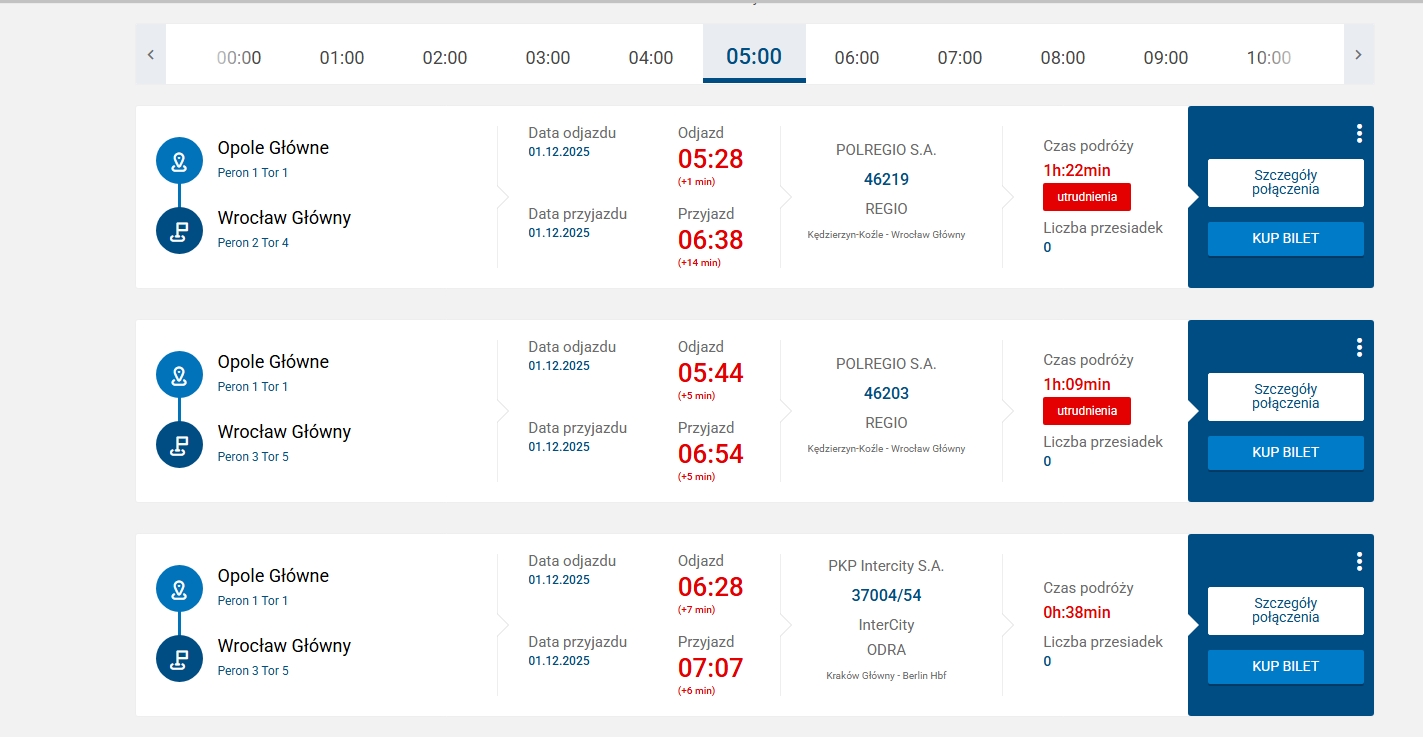The height and width of the screenshot is (737, 1423).
Task: Open connection details for 05:44 train
Action: coord(1285,396)
